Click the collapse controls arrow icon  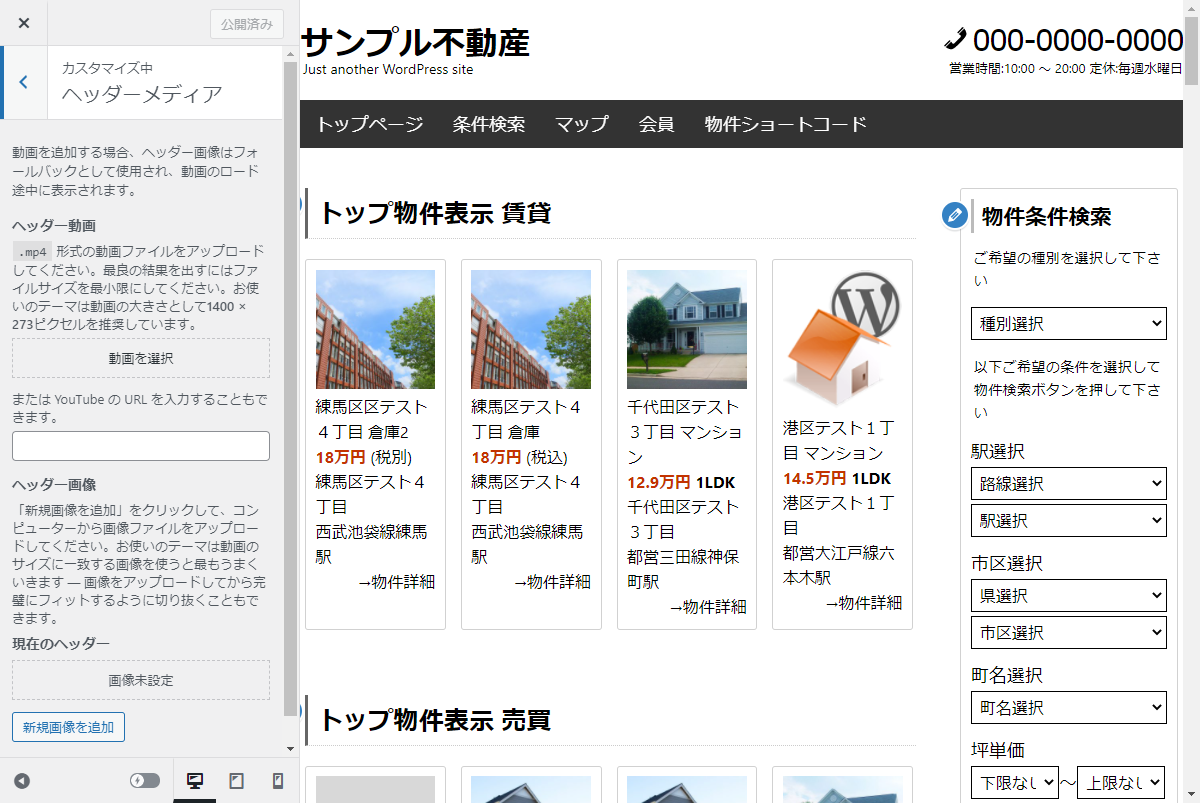pos(21,781)
